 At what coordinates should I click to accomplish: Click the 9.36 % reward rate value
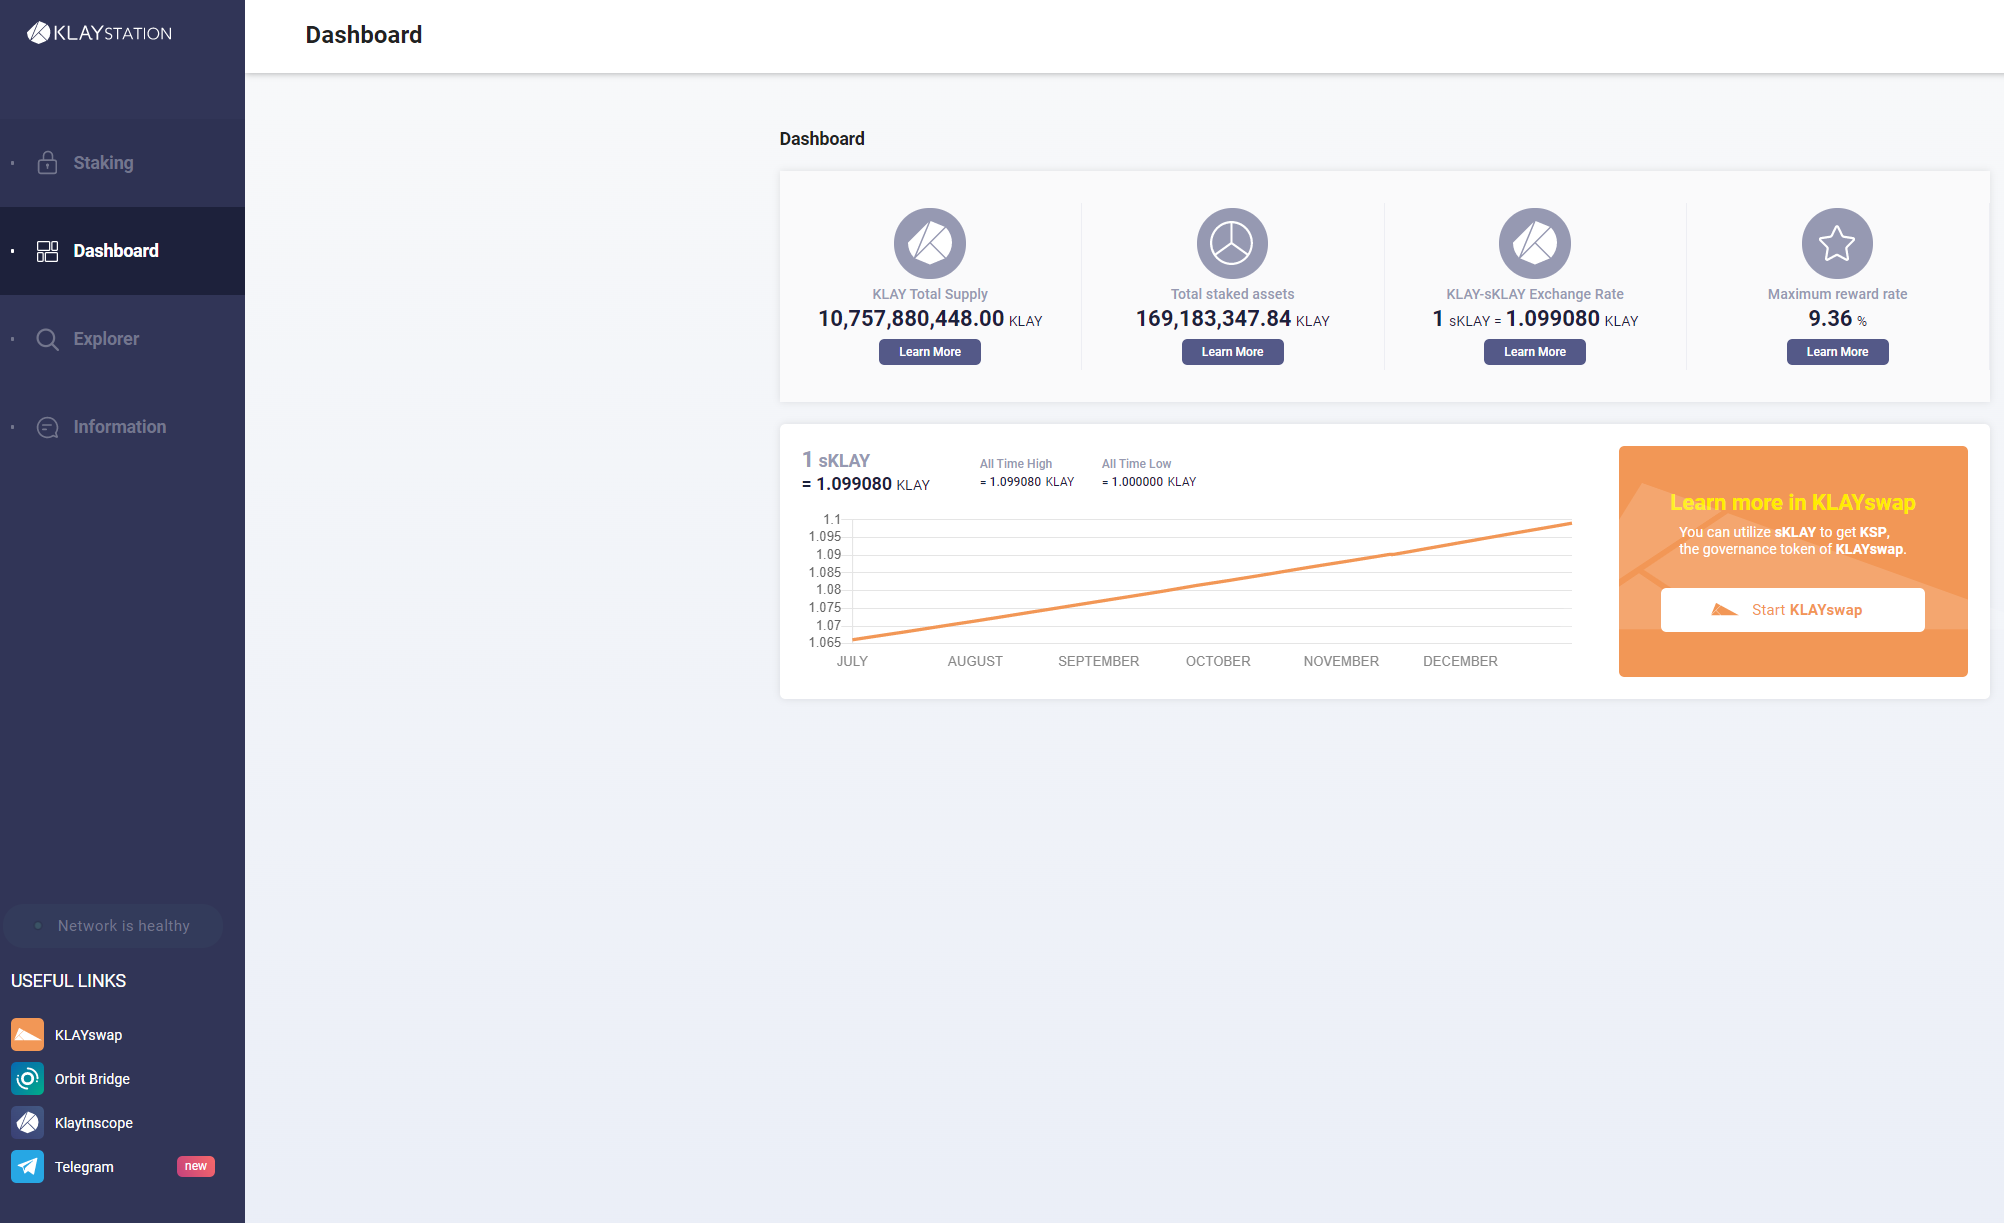pyautogui.click(x=1837, y=319)
